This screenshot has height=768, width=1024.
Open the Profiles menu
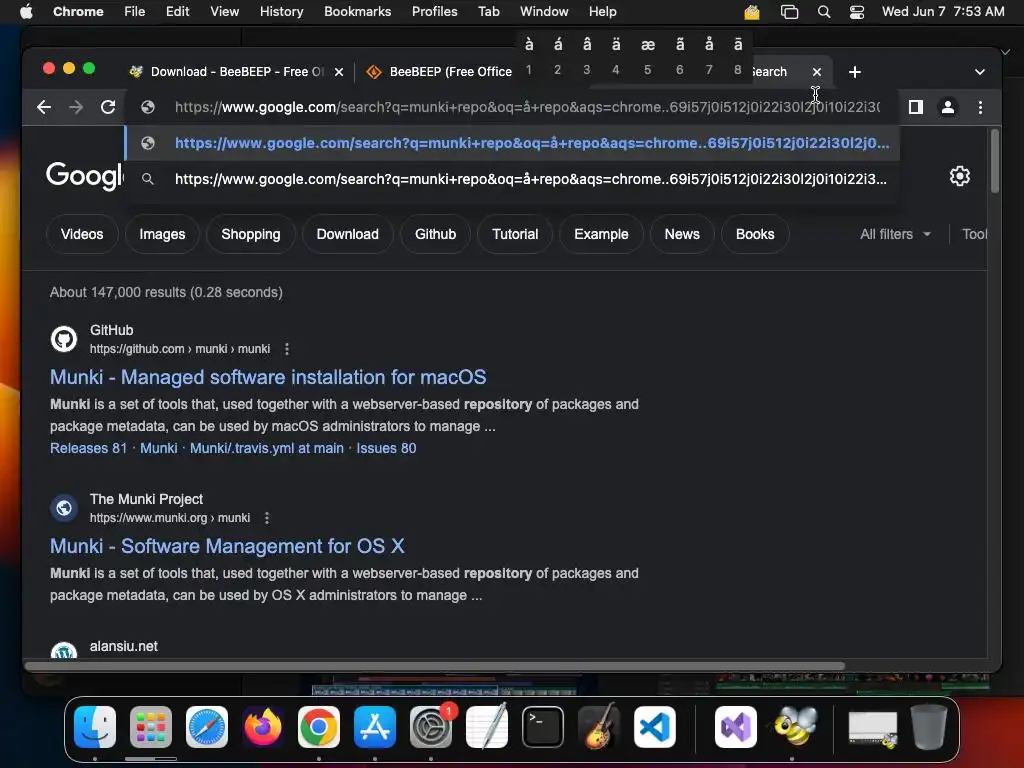point(434,11)
